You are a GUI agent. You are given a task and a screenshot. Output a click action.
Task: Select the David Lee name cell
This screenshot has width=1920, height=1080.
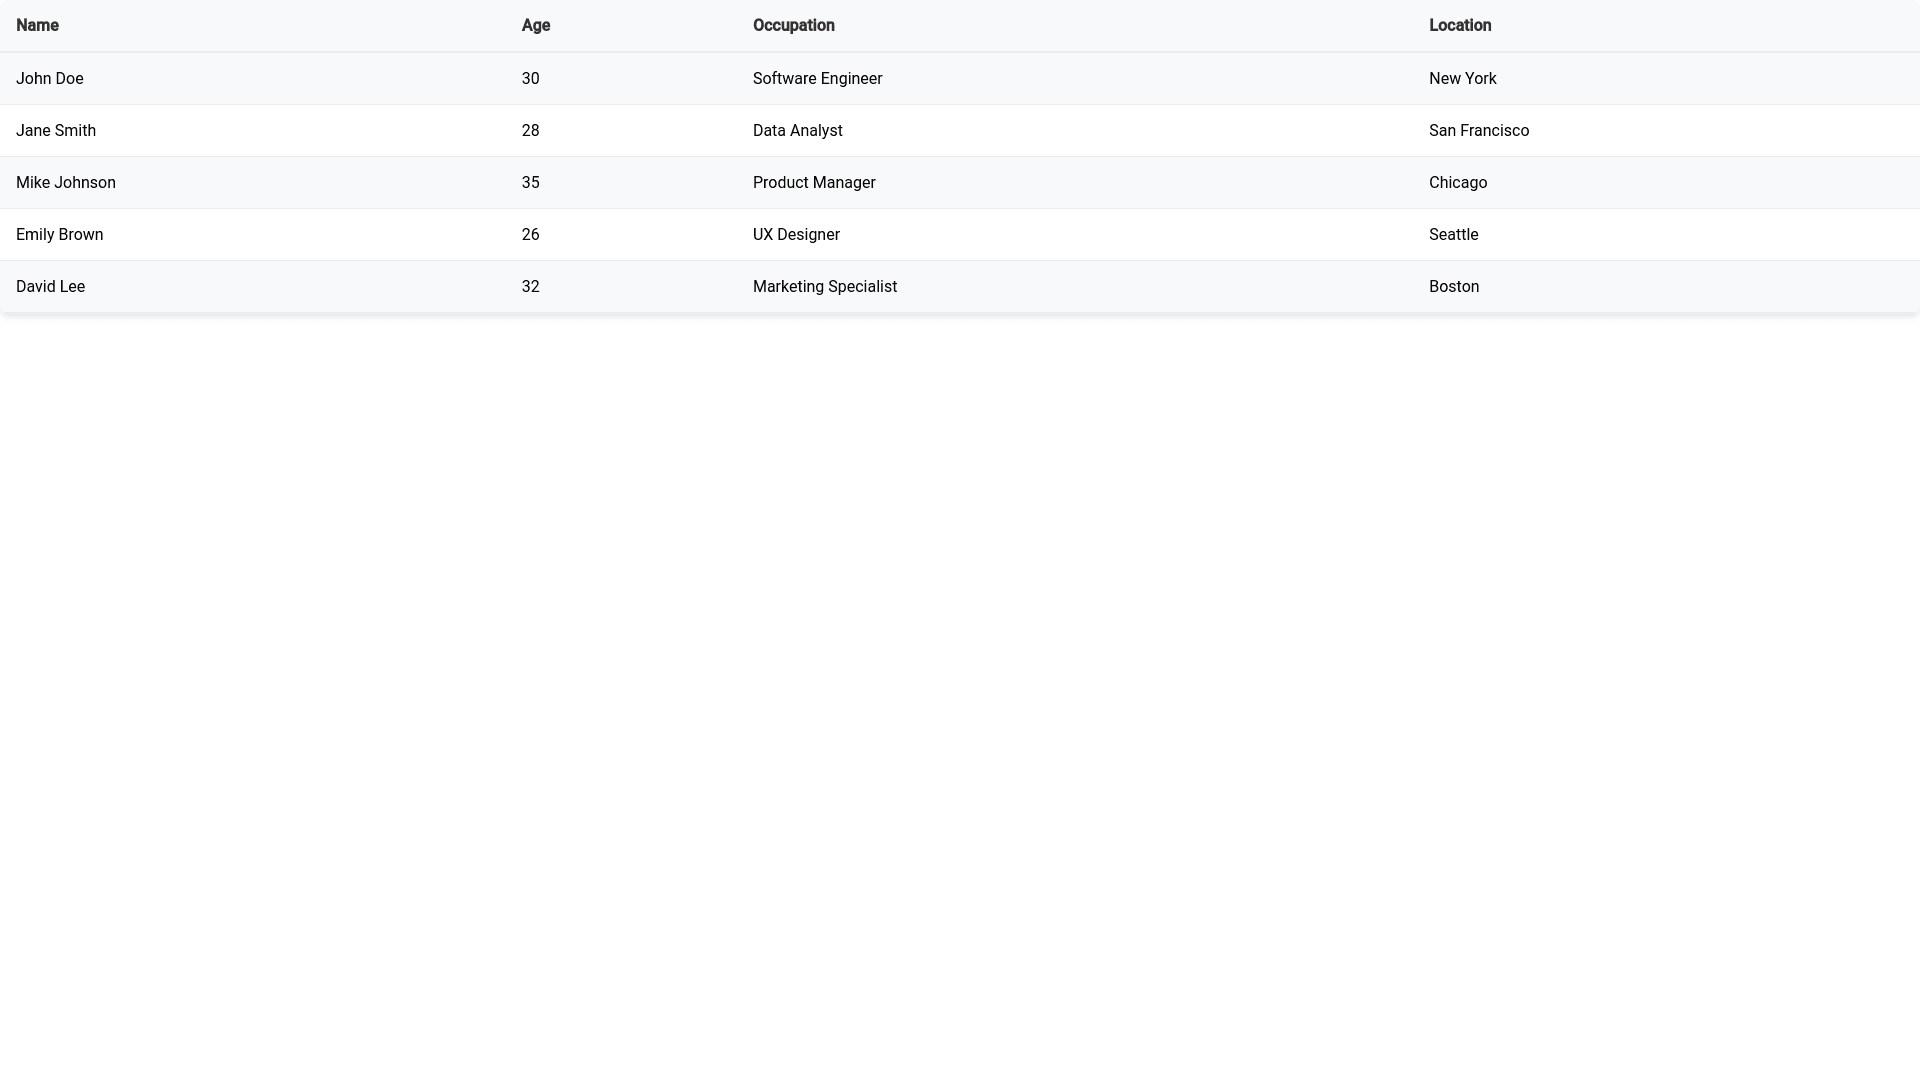click(51, 287)
